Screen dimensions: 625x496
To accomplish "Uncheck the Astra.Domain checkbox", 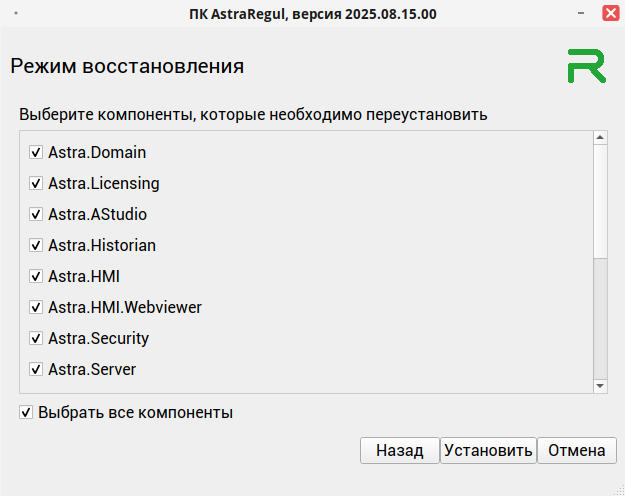I will (x=36, y=153).
